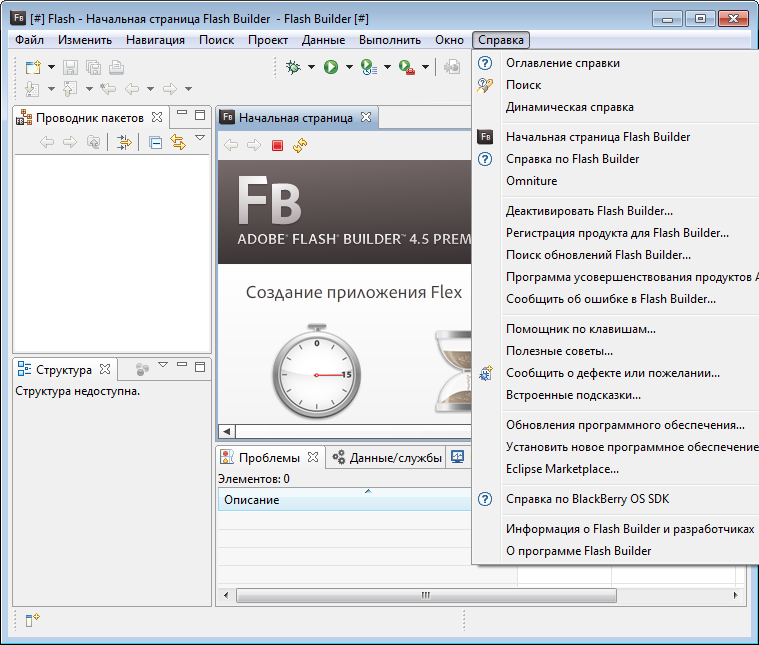Click the red Stop button on Start Page
Screen dimensions: 759x645
point(277,145)
